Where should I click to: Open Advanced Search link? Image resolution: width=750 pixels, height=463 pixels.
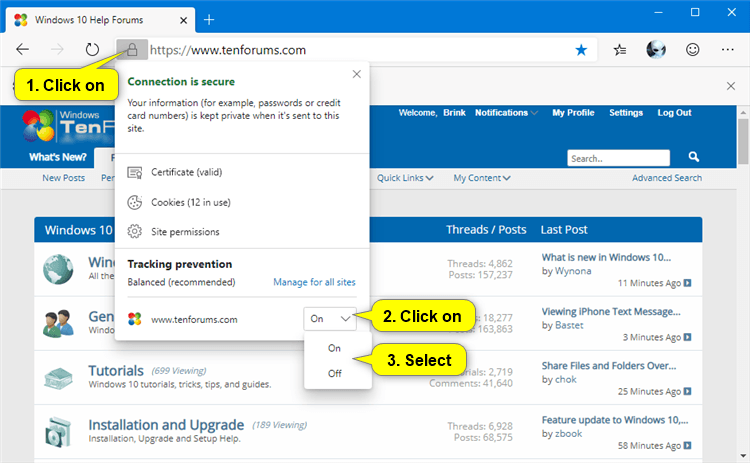[667, 178]
